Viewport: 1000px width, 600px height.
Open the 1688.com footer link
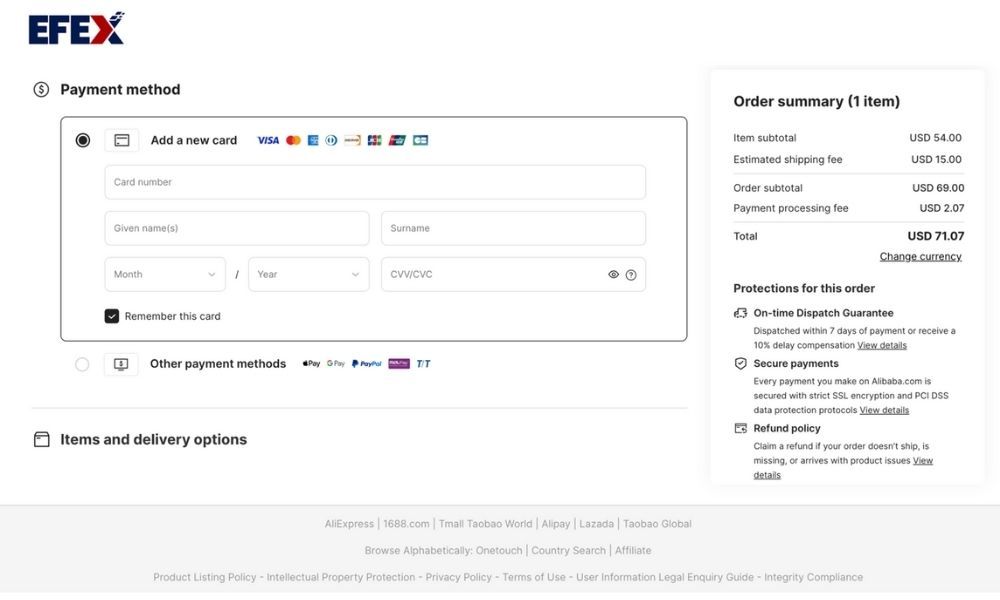click(x=406, y=524)
